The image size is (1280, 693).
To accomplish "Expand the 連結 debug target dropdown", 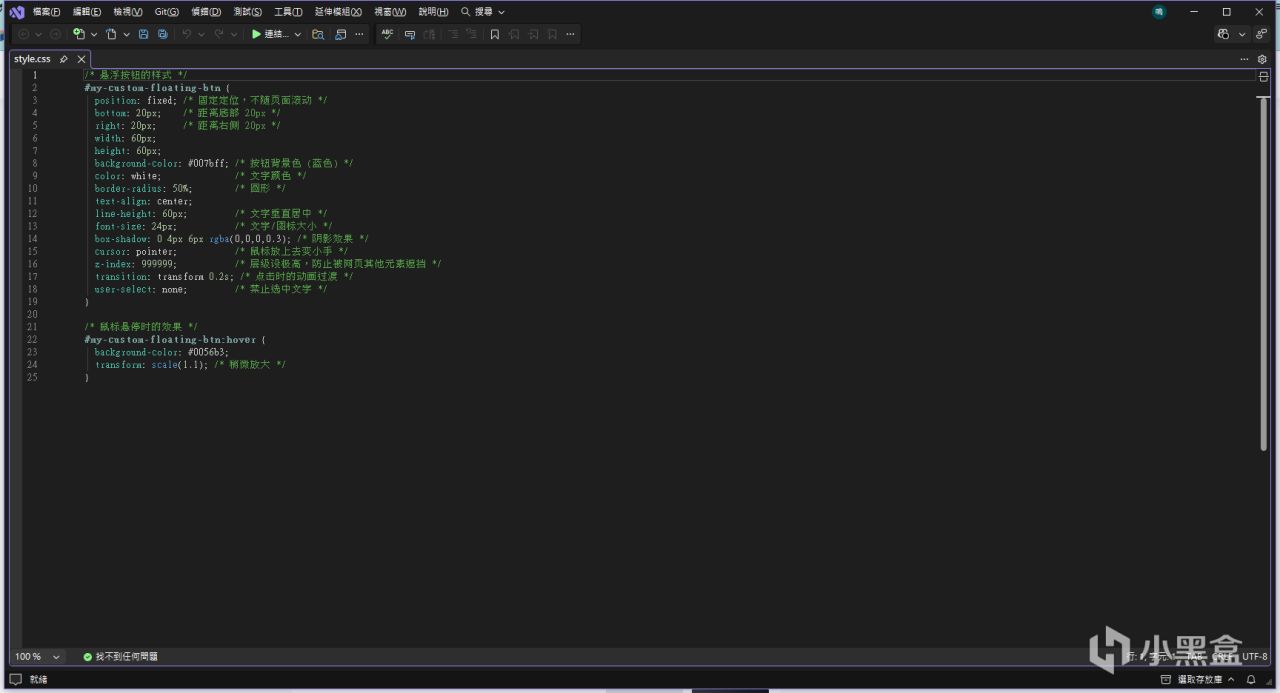I will pos(298,34).
